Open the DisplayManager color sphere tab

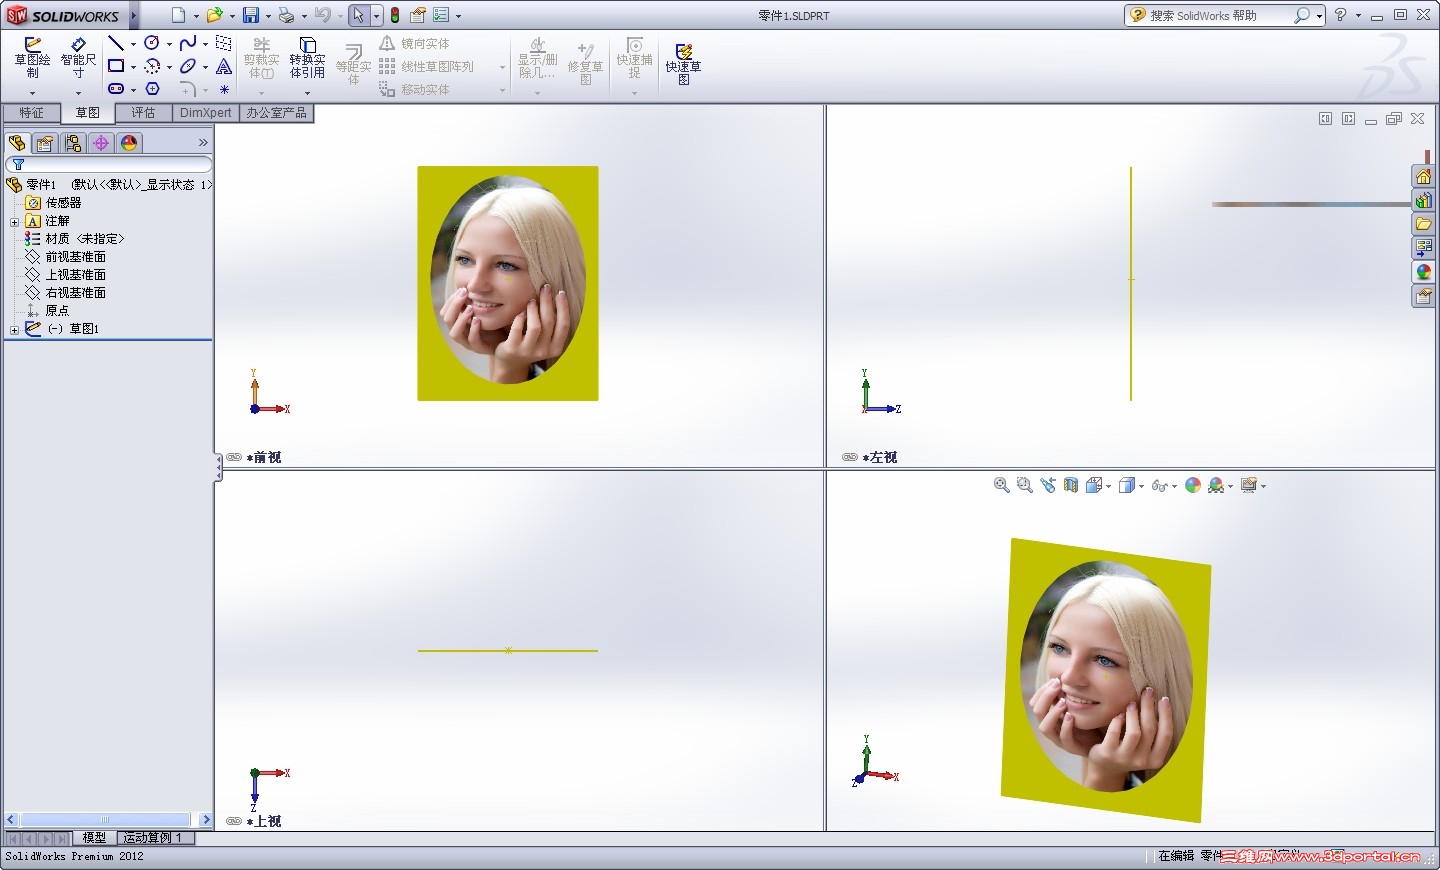[x=129, y=143]
